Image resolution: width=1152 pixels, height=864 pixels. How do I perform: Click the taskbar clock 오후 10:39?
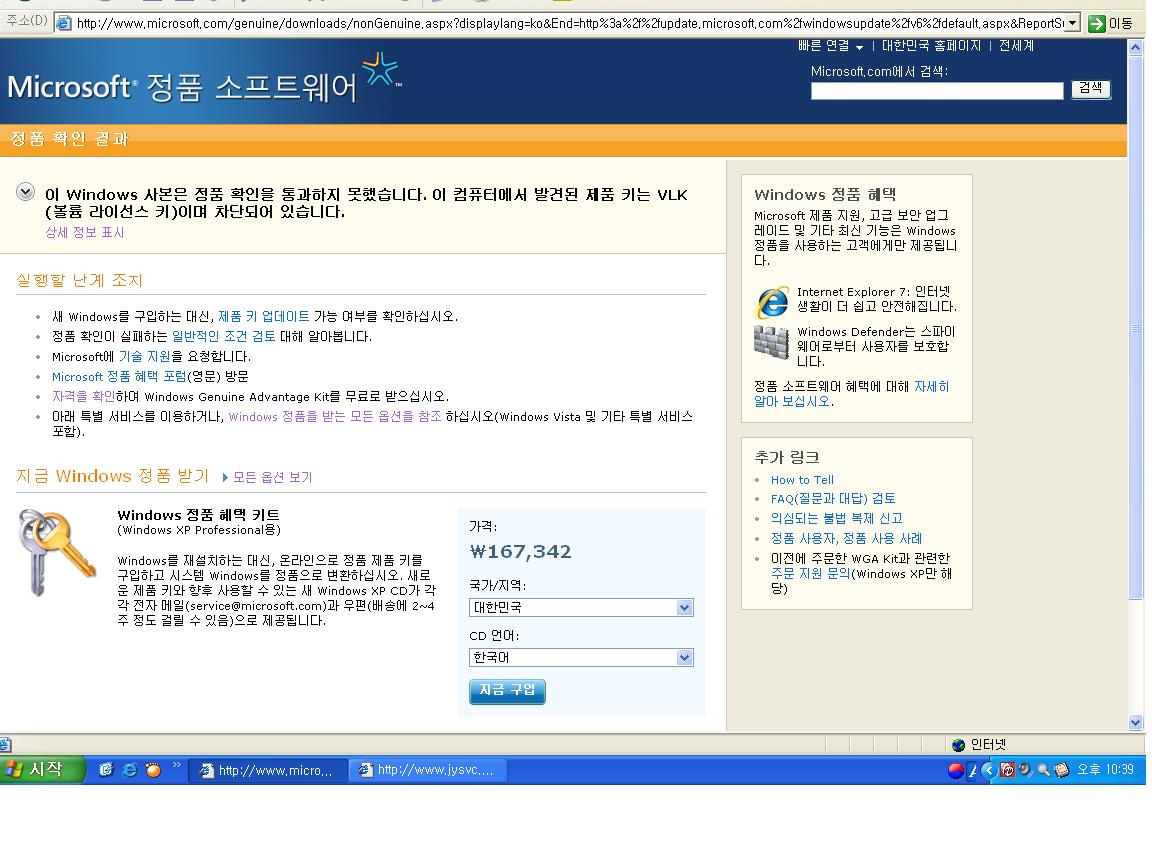pos(1105,770)
